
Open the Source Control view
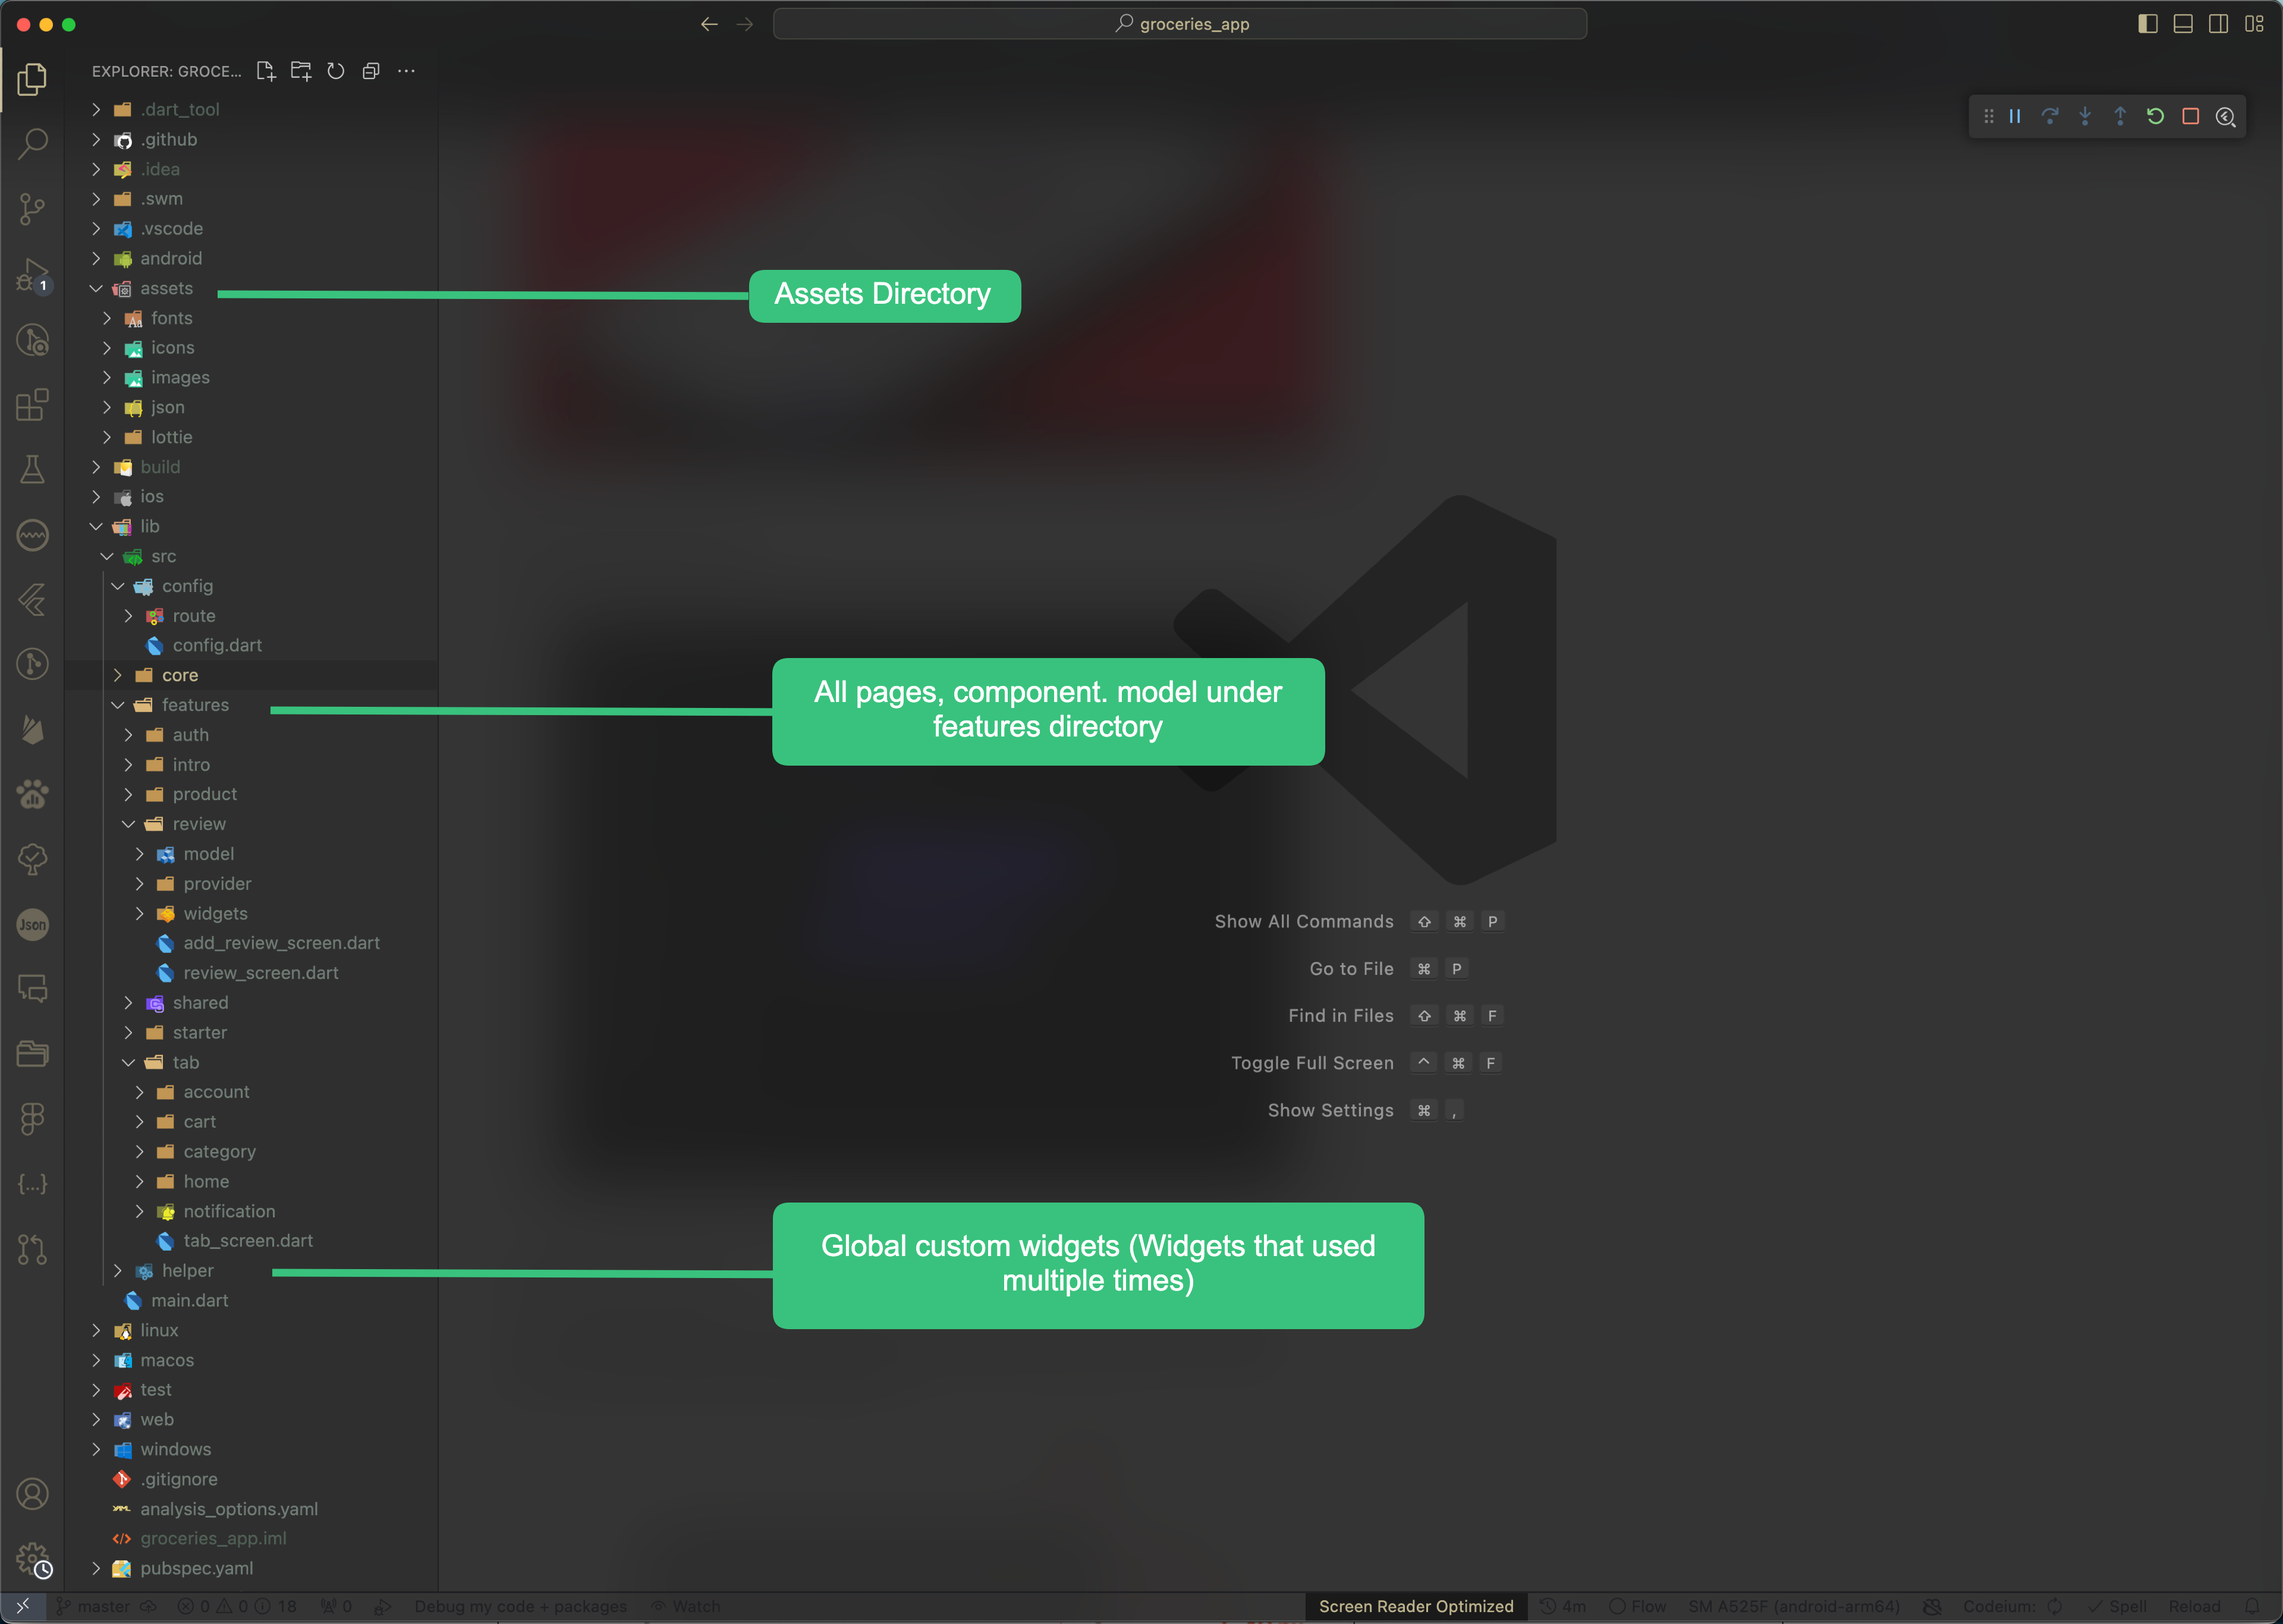click(x=32, y=209)
